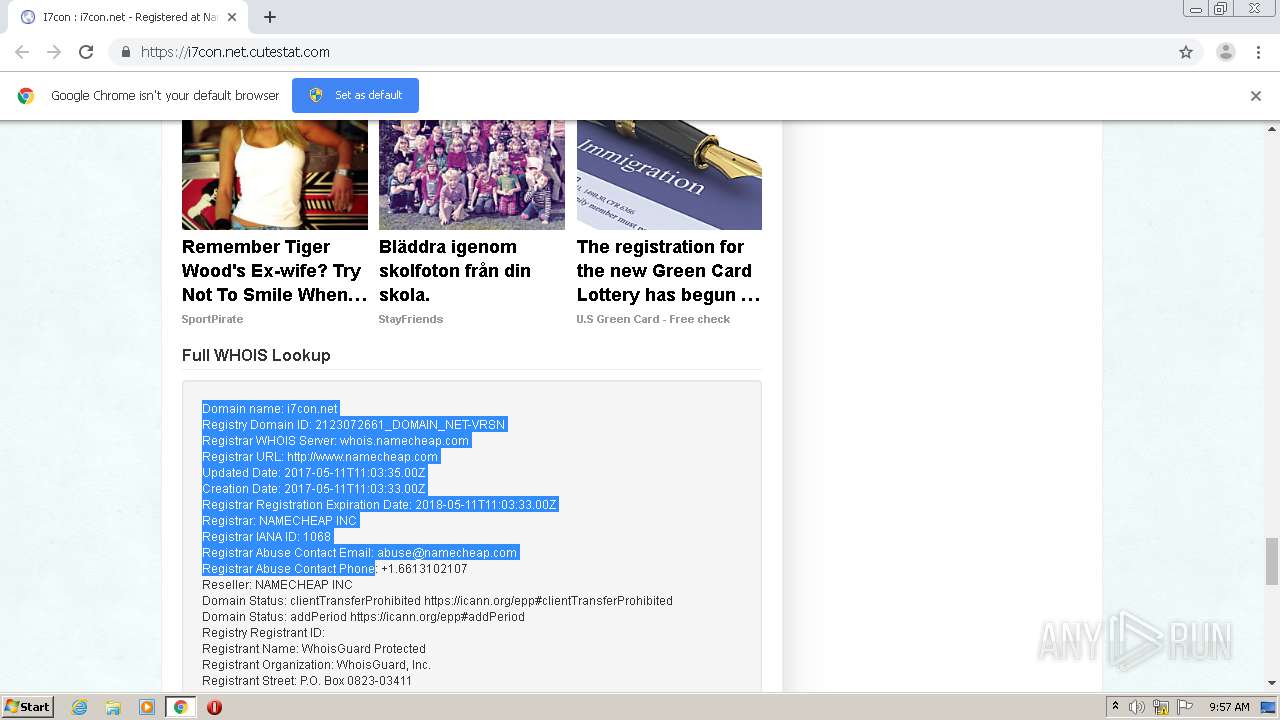The height and width of the screenshot is (720, 1280).
Task: Click the browser forward arrow
Action: (54, 52)
